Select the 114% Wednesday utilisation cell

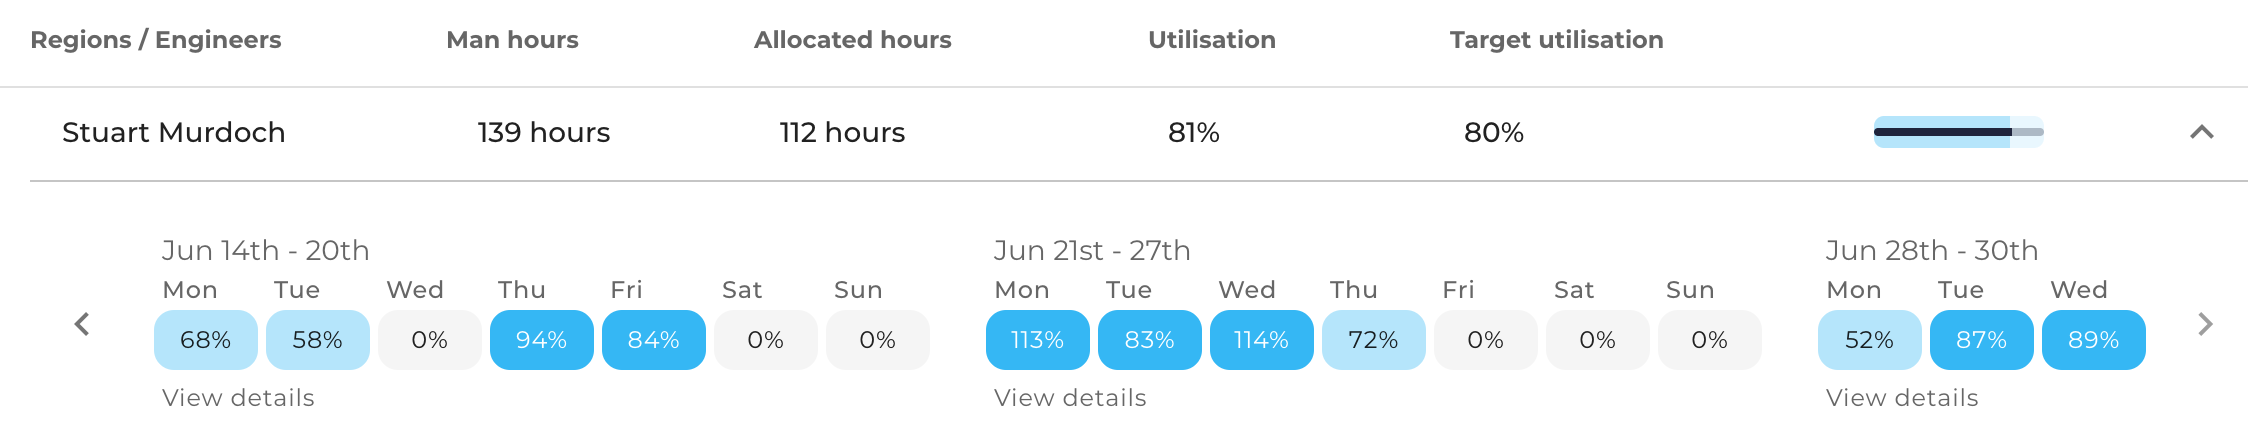click(x=1262, y=340)
